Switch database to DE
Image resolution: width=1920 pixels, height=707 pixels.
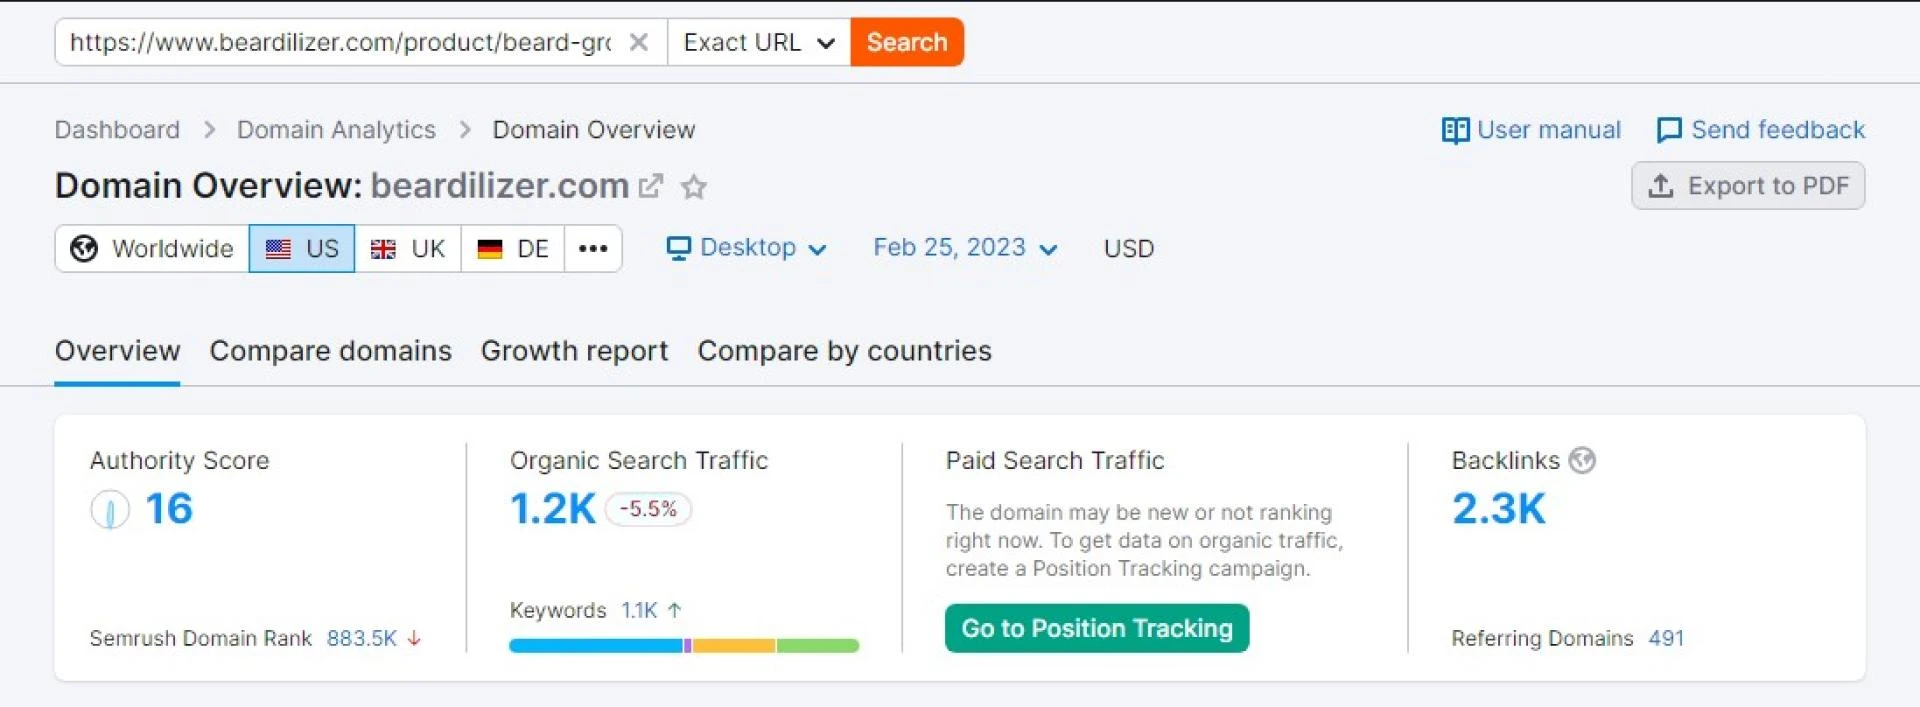click(x=513, y=249)
